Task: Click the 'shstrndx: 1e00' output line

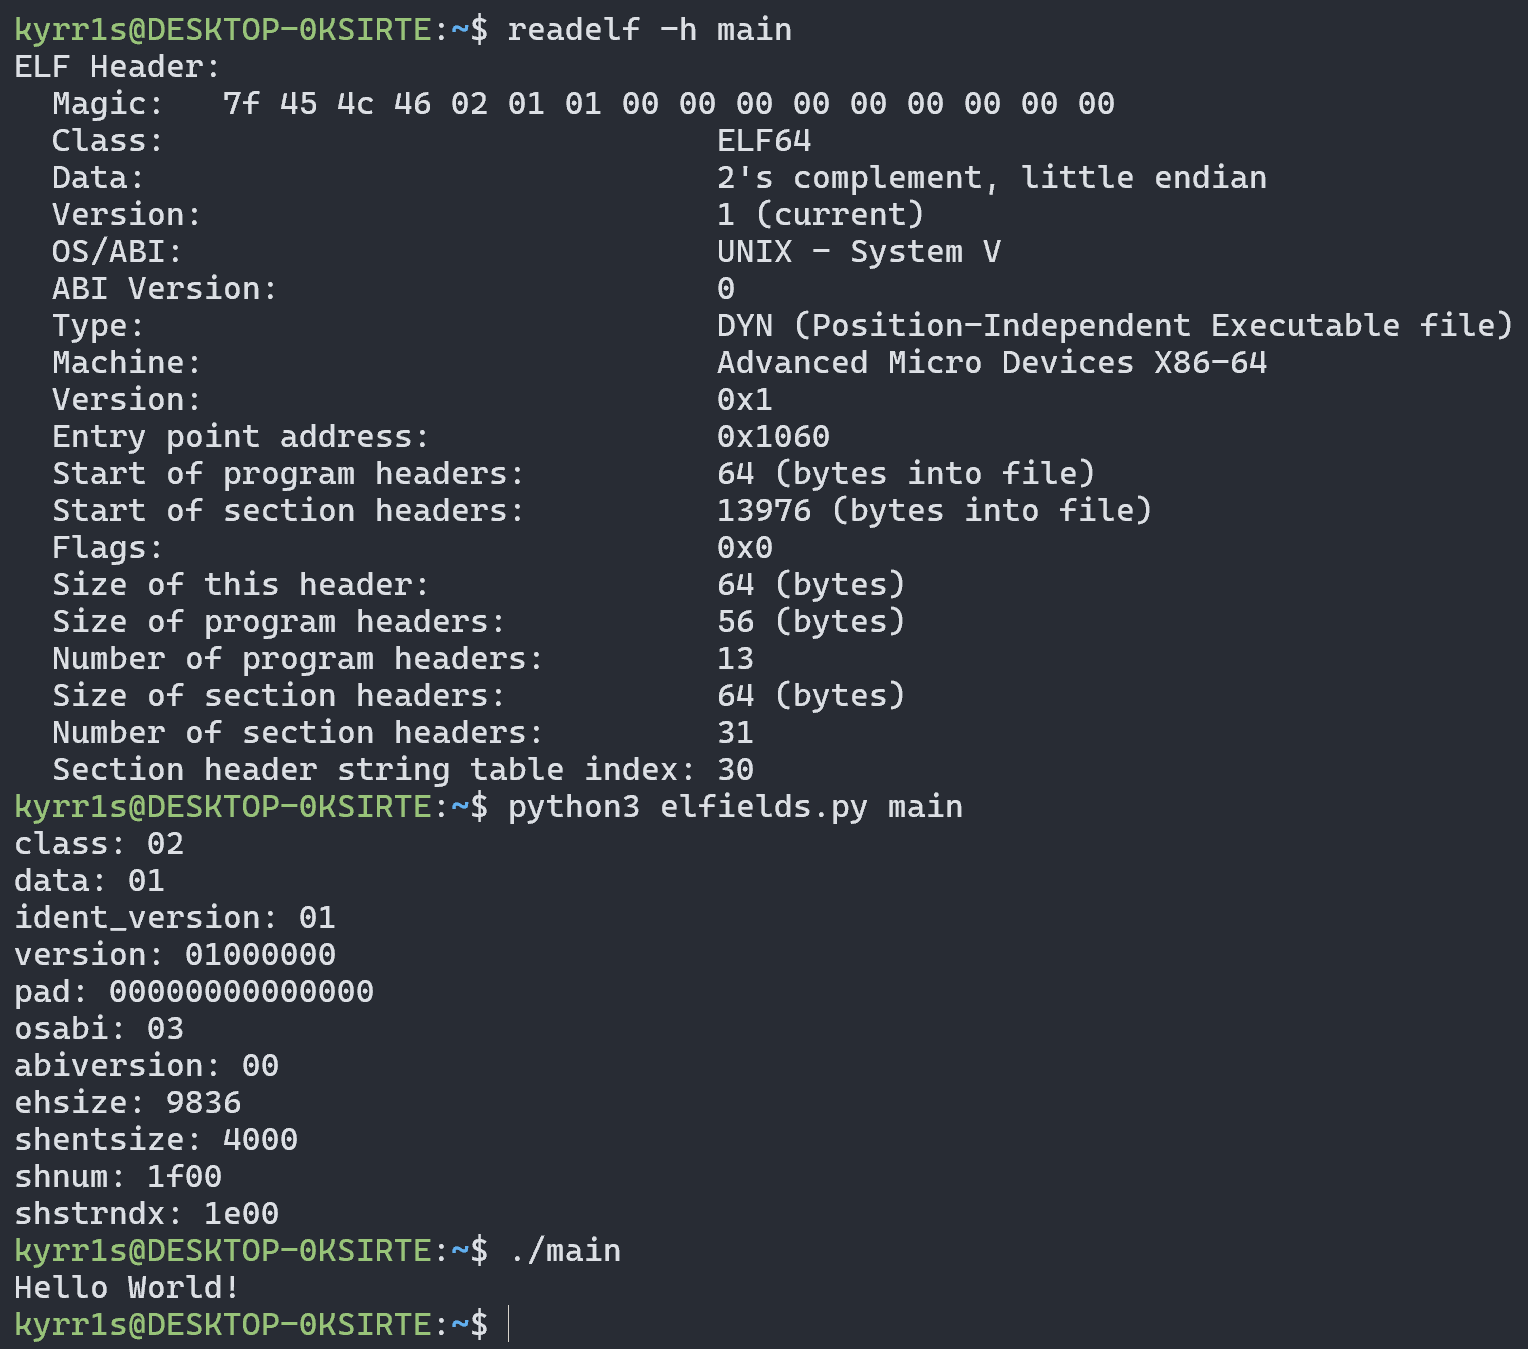Action: [x=146, y=1214]
